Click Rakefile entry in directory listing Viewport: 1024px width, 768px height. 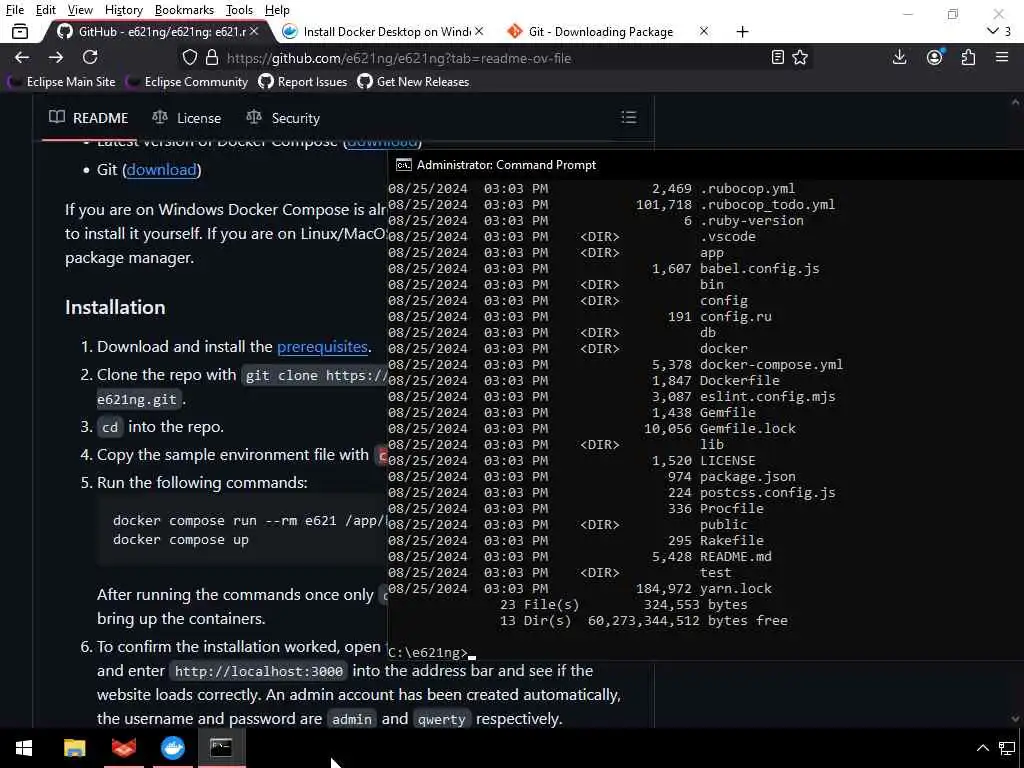point(731,541)
